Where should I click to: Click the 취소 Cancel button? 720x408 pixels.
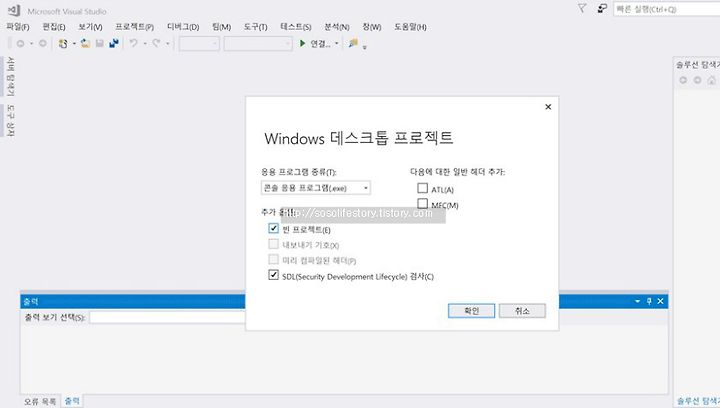pos(523,311)
